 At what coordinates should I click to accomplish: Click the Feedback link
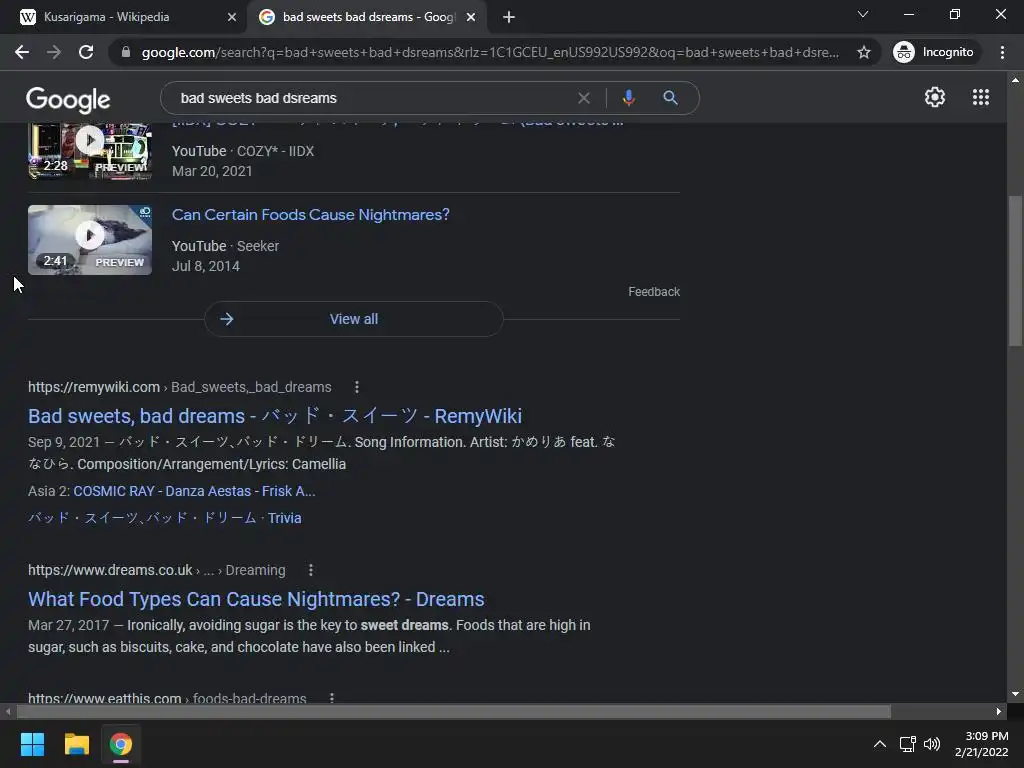pyautogui.click(x=654, y=292)
